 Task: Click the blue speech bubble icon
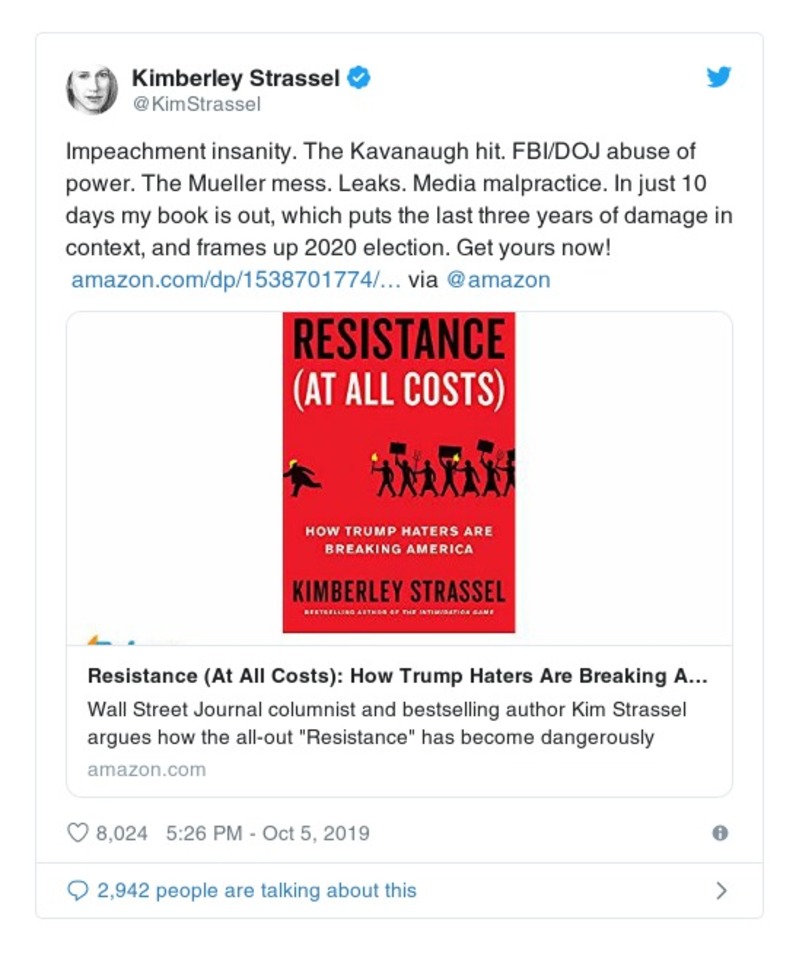(x=77, y=890)
